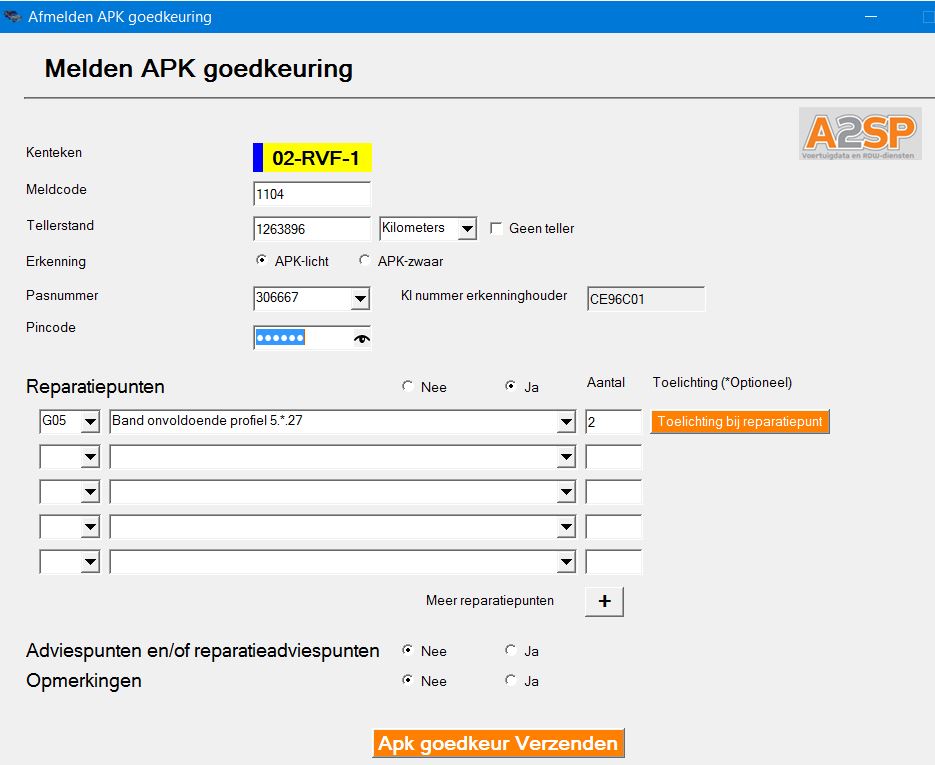The width and height of the screenshot is (935, 765).
Task: Click the Tellerstand field showing 1263896
Action: pyautogui.click(x=312, y=229)
